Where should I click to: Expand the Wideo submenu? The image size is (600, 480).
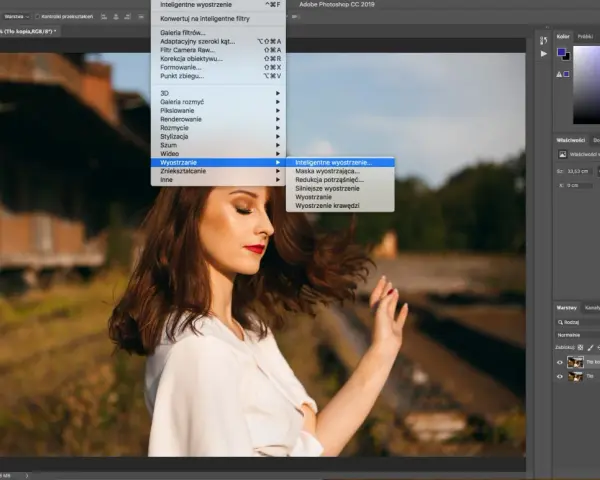218,153
